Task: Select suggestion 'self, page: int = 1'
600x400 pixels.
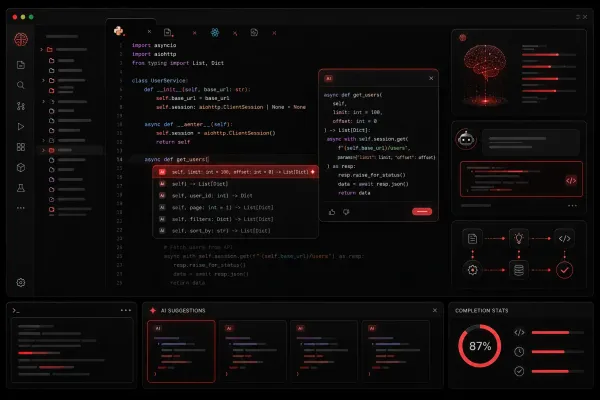Action: tap(235, 207)
